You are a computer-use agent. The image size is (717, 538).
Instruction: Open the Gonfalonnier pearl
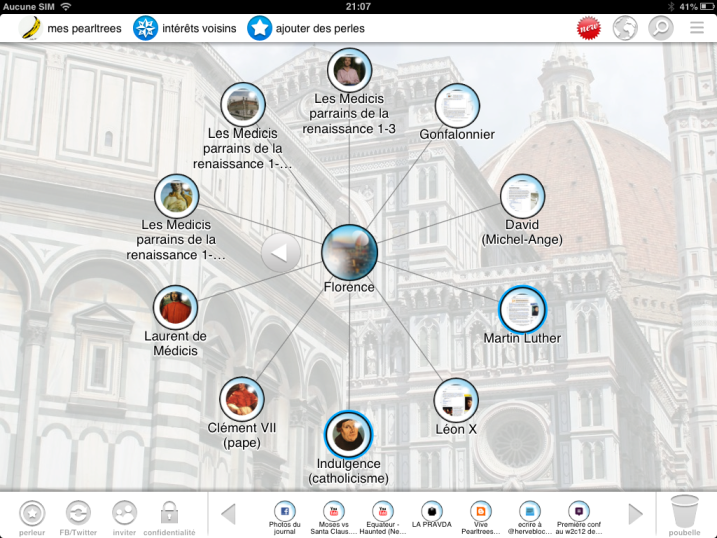457,106
